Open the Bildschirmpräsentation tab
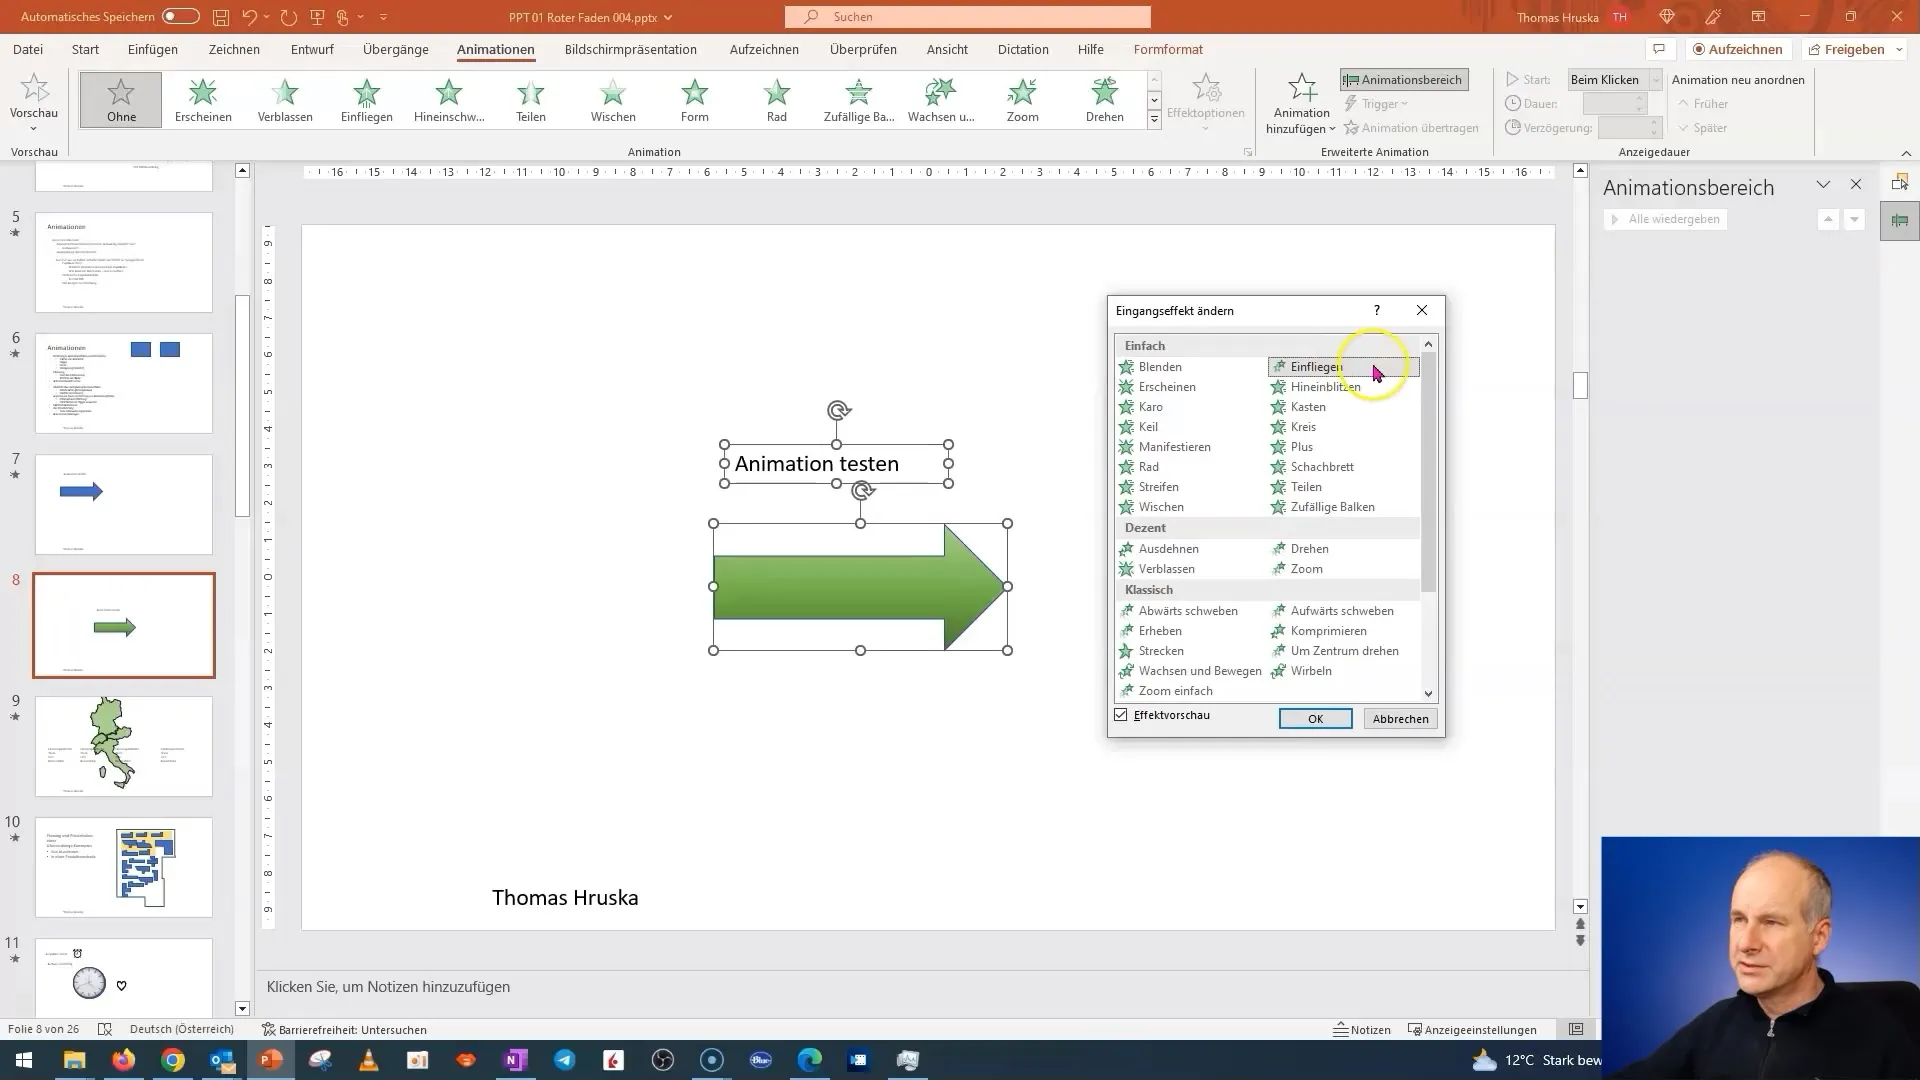Screen dimensions: 1920x1080 631,49
